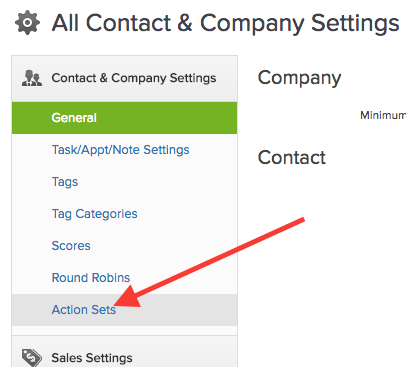
Task: Select Round Robins in the sidebar
Action: 91,278
